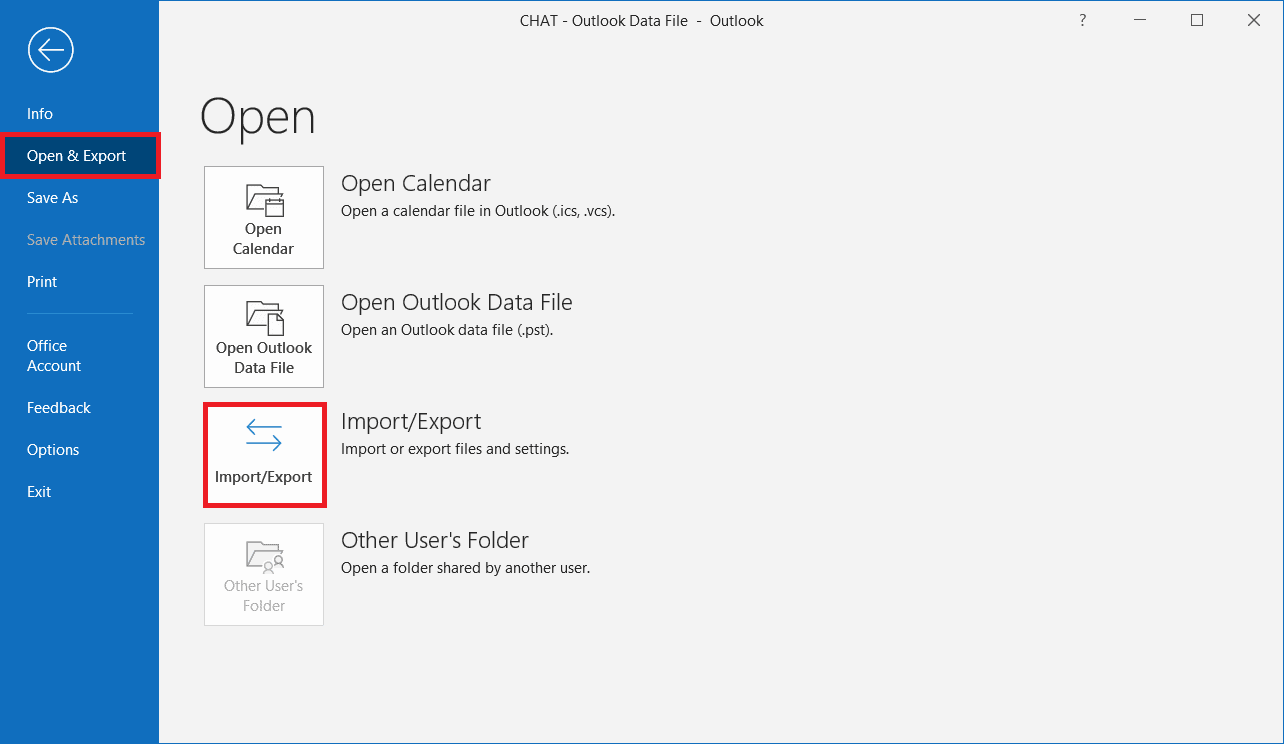
Task: Click the Open Calendar tile button
Action: 264,217
